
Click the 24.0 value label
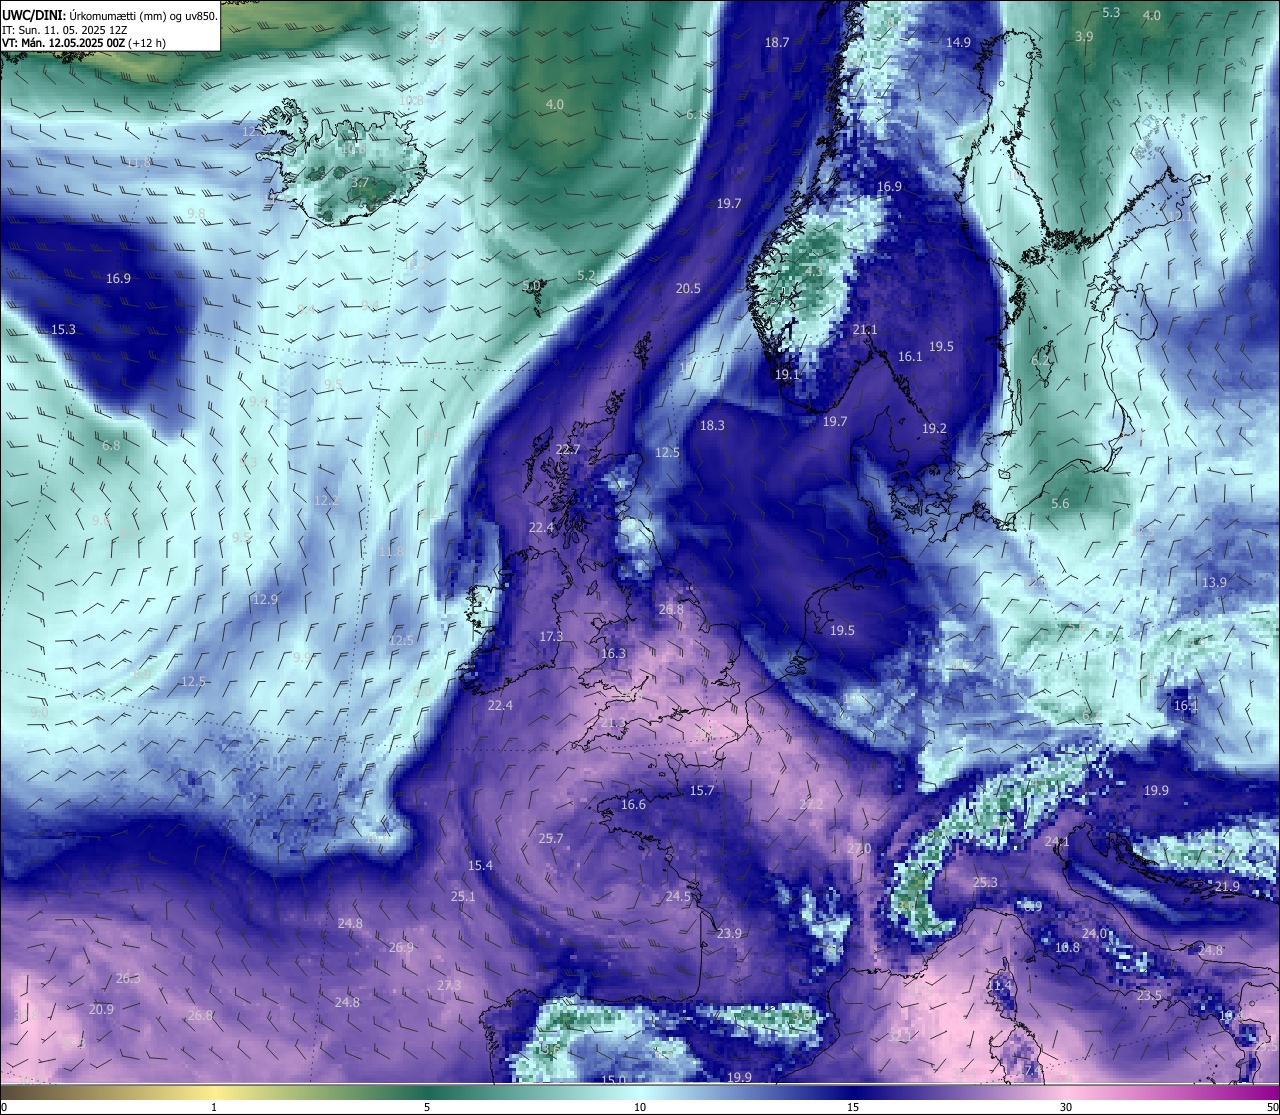click(x=1094, y=933)
